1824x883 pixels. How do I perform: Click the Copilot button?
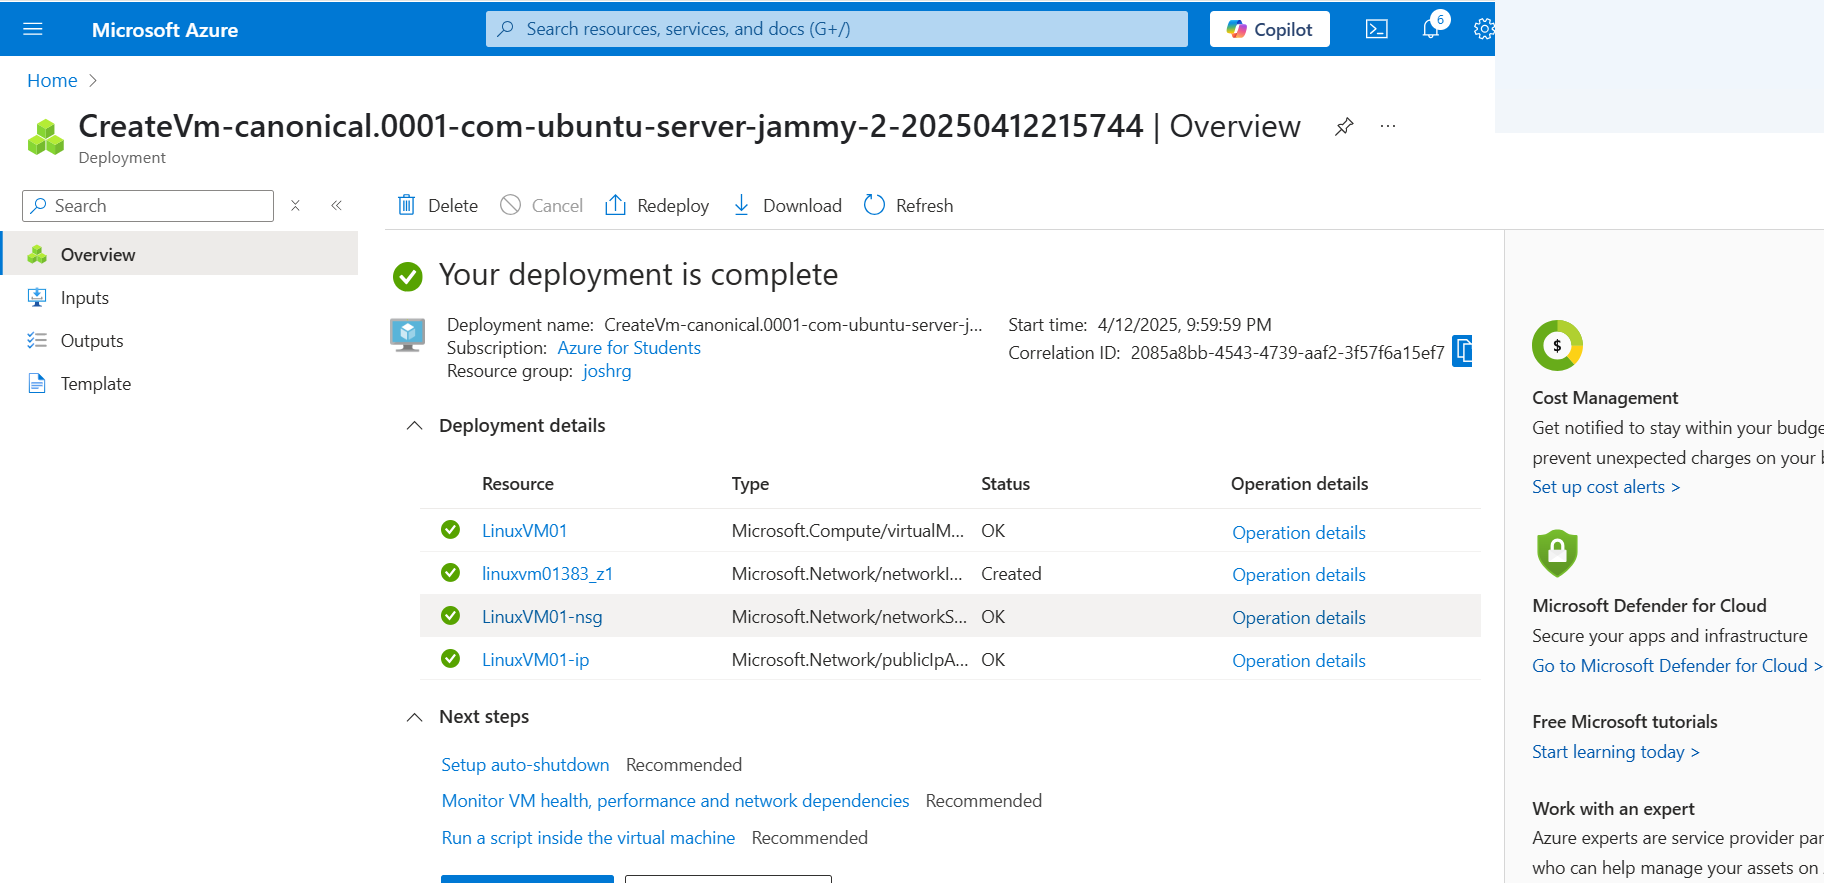[1269, 29]
